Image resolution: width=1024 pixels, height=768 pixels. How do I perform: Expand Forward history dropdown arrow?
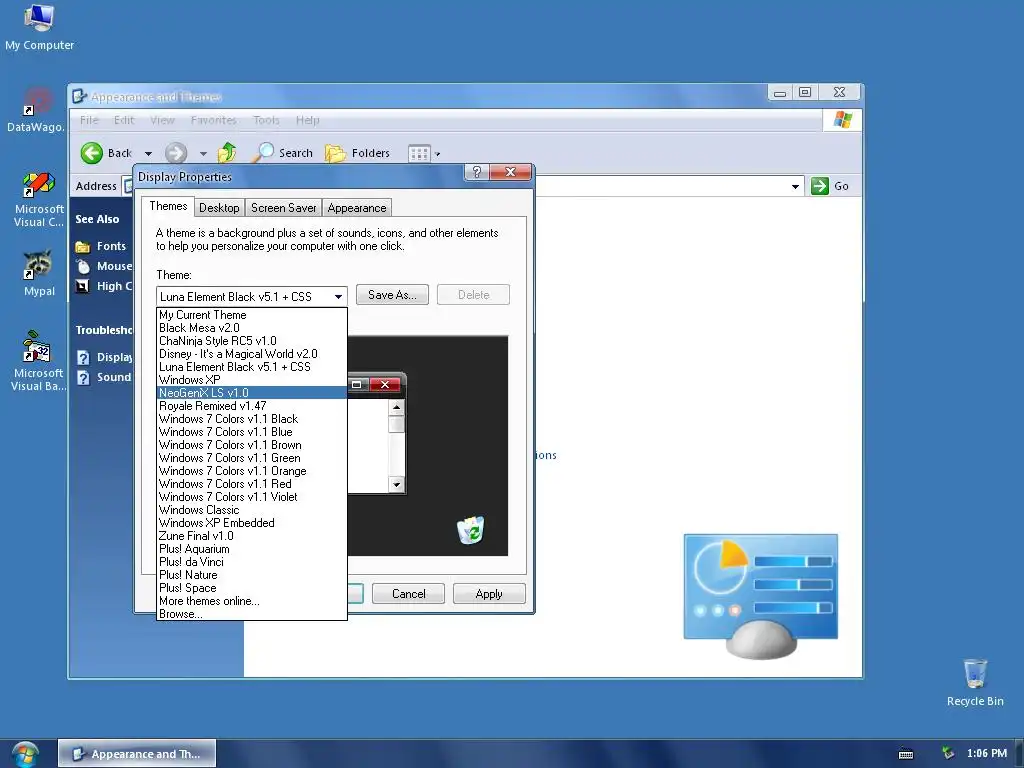(203, 153)
